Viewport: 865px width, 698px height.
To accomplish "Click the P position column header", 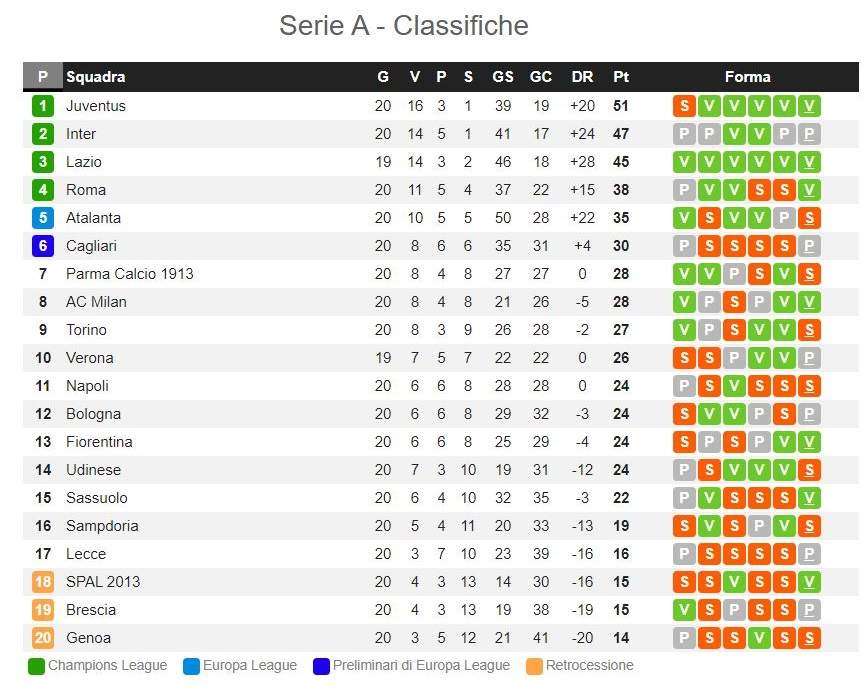I will (x=43, y=77).
